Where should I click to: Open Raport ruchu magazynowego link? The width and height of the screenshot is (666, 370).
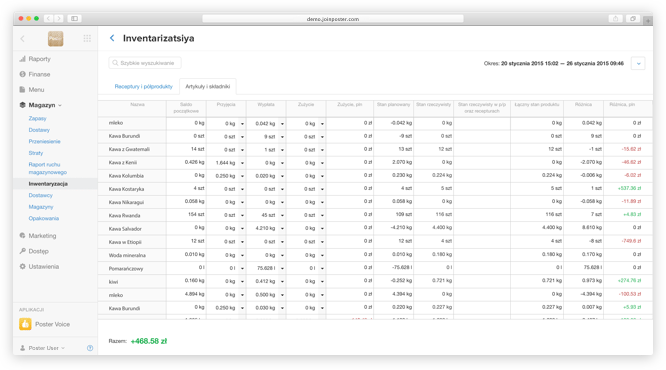click(x=48, y=168)
